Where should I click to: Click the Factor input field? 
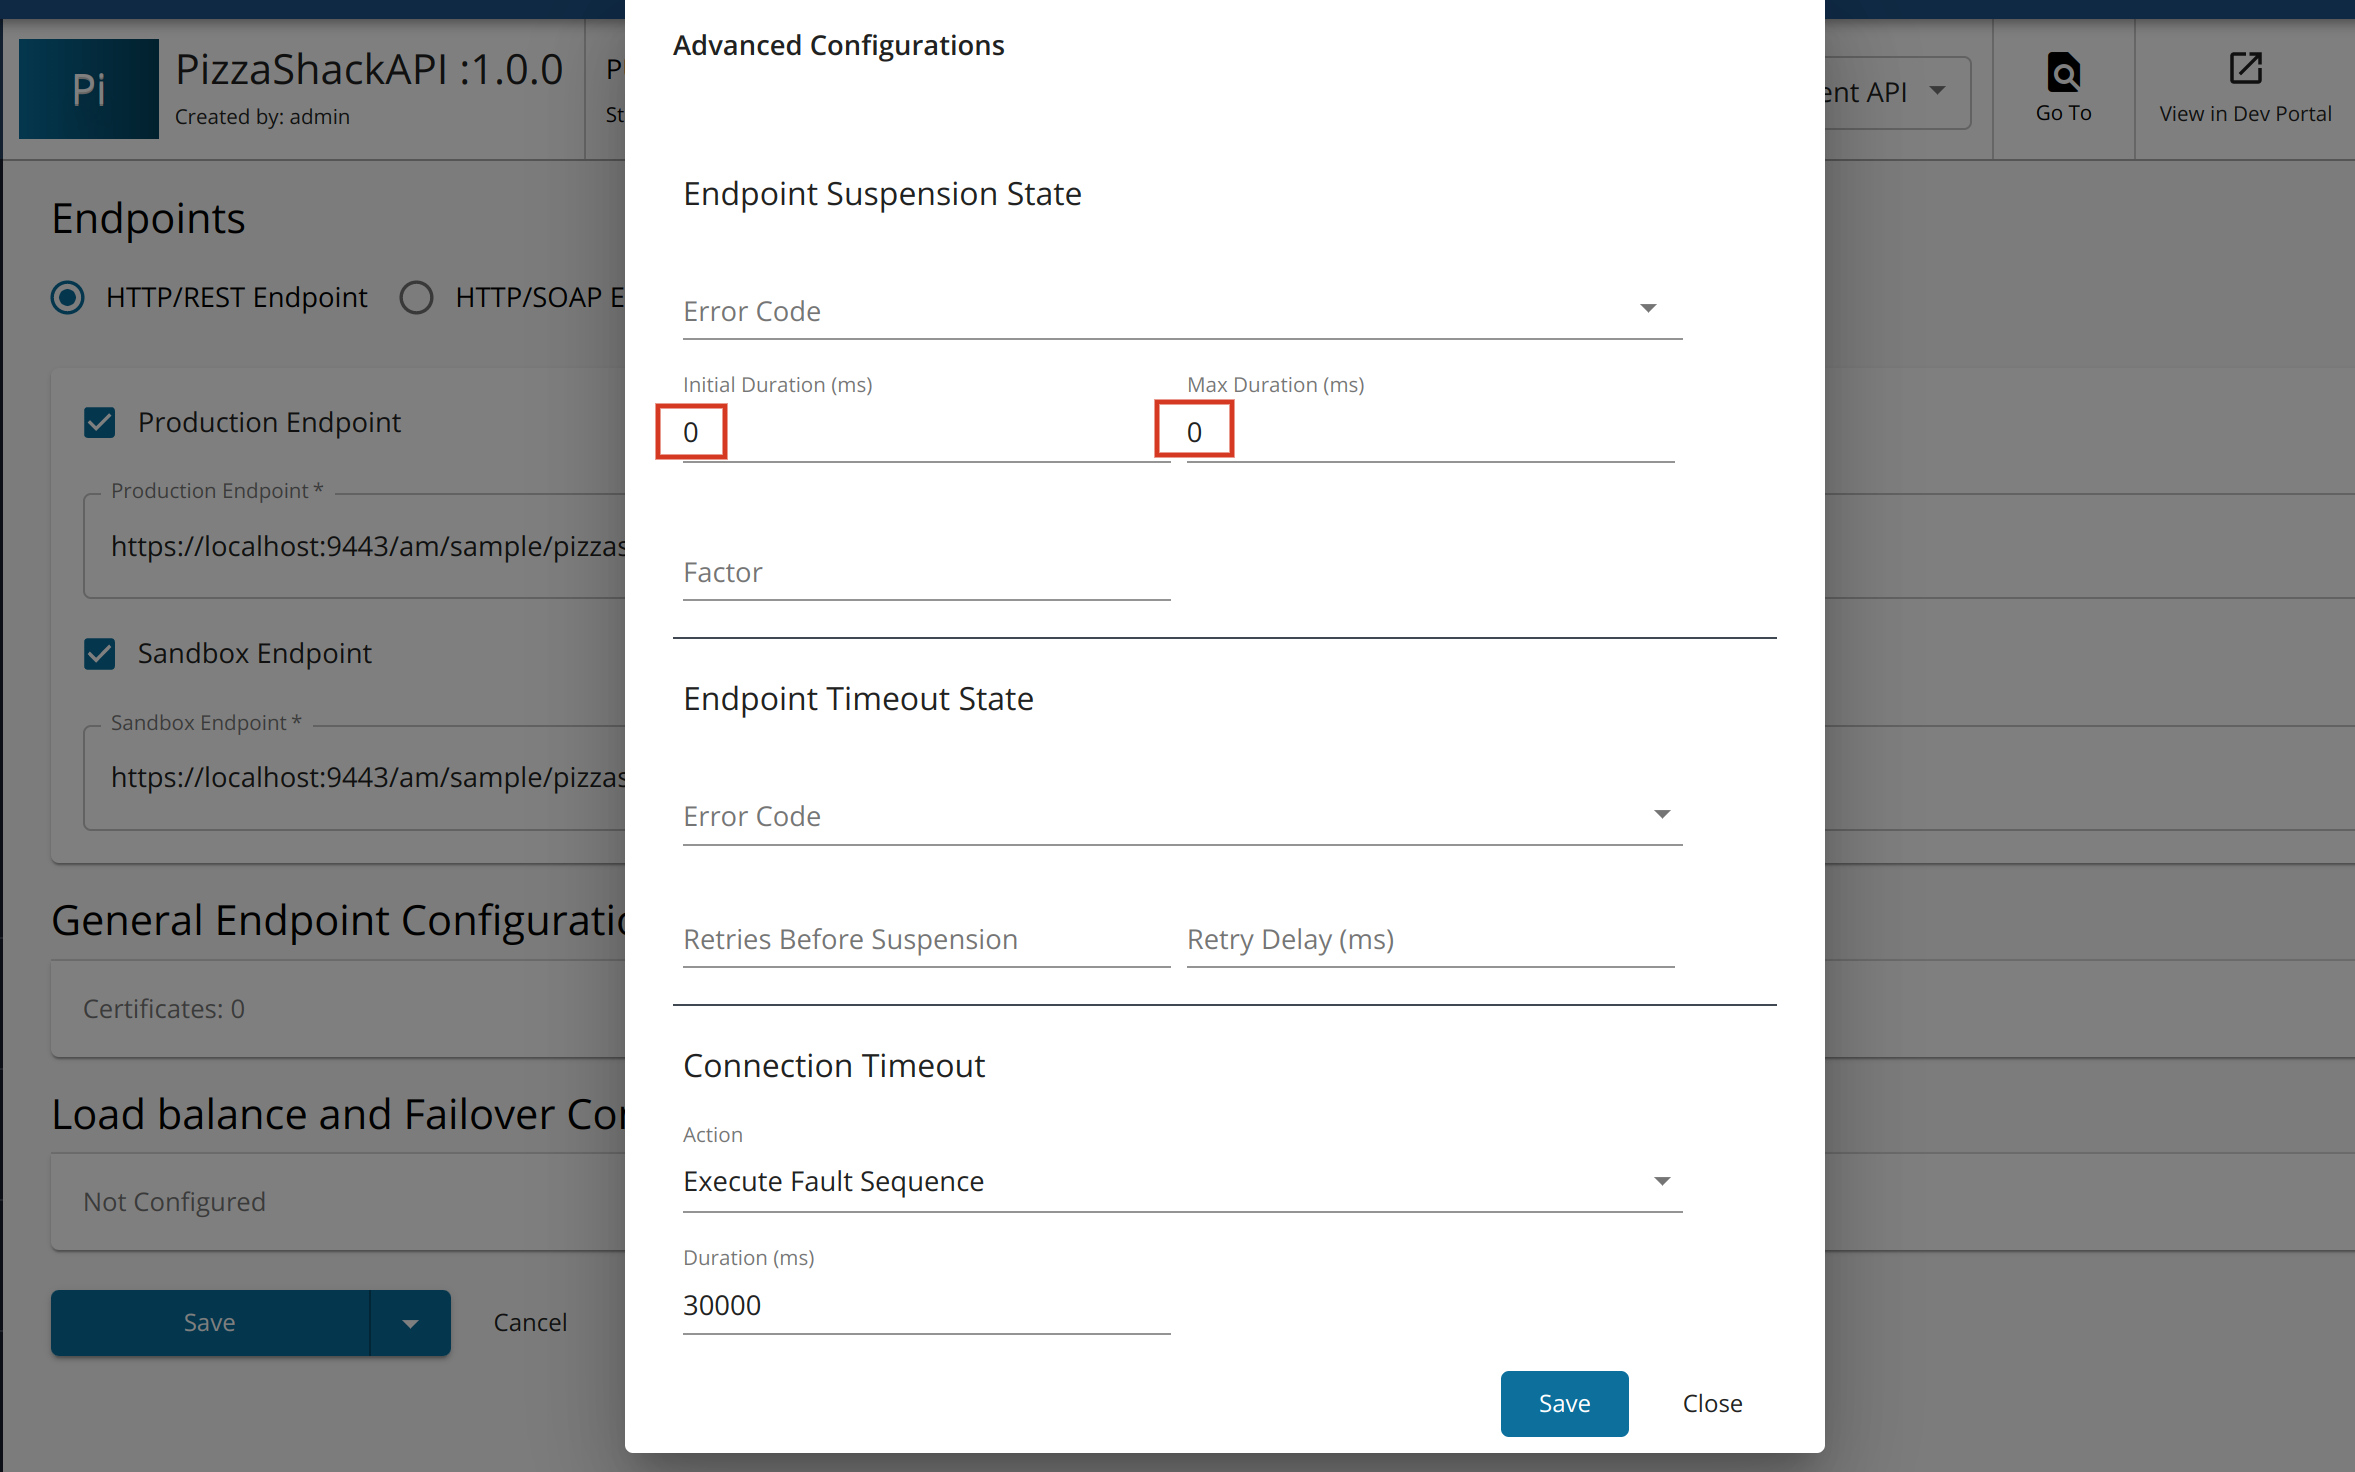pos(925,572)
